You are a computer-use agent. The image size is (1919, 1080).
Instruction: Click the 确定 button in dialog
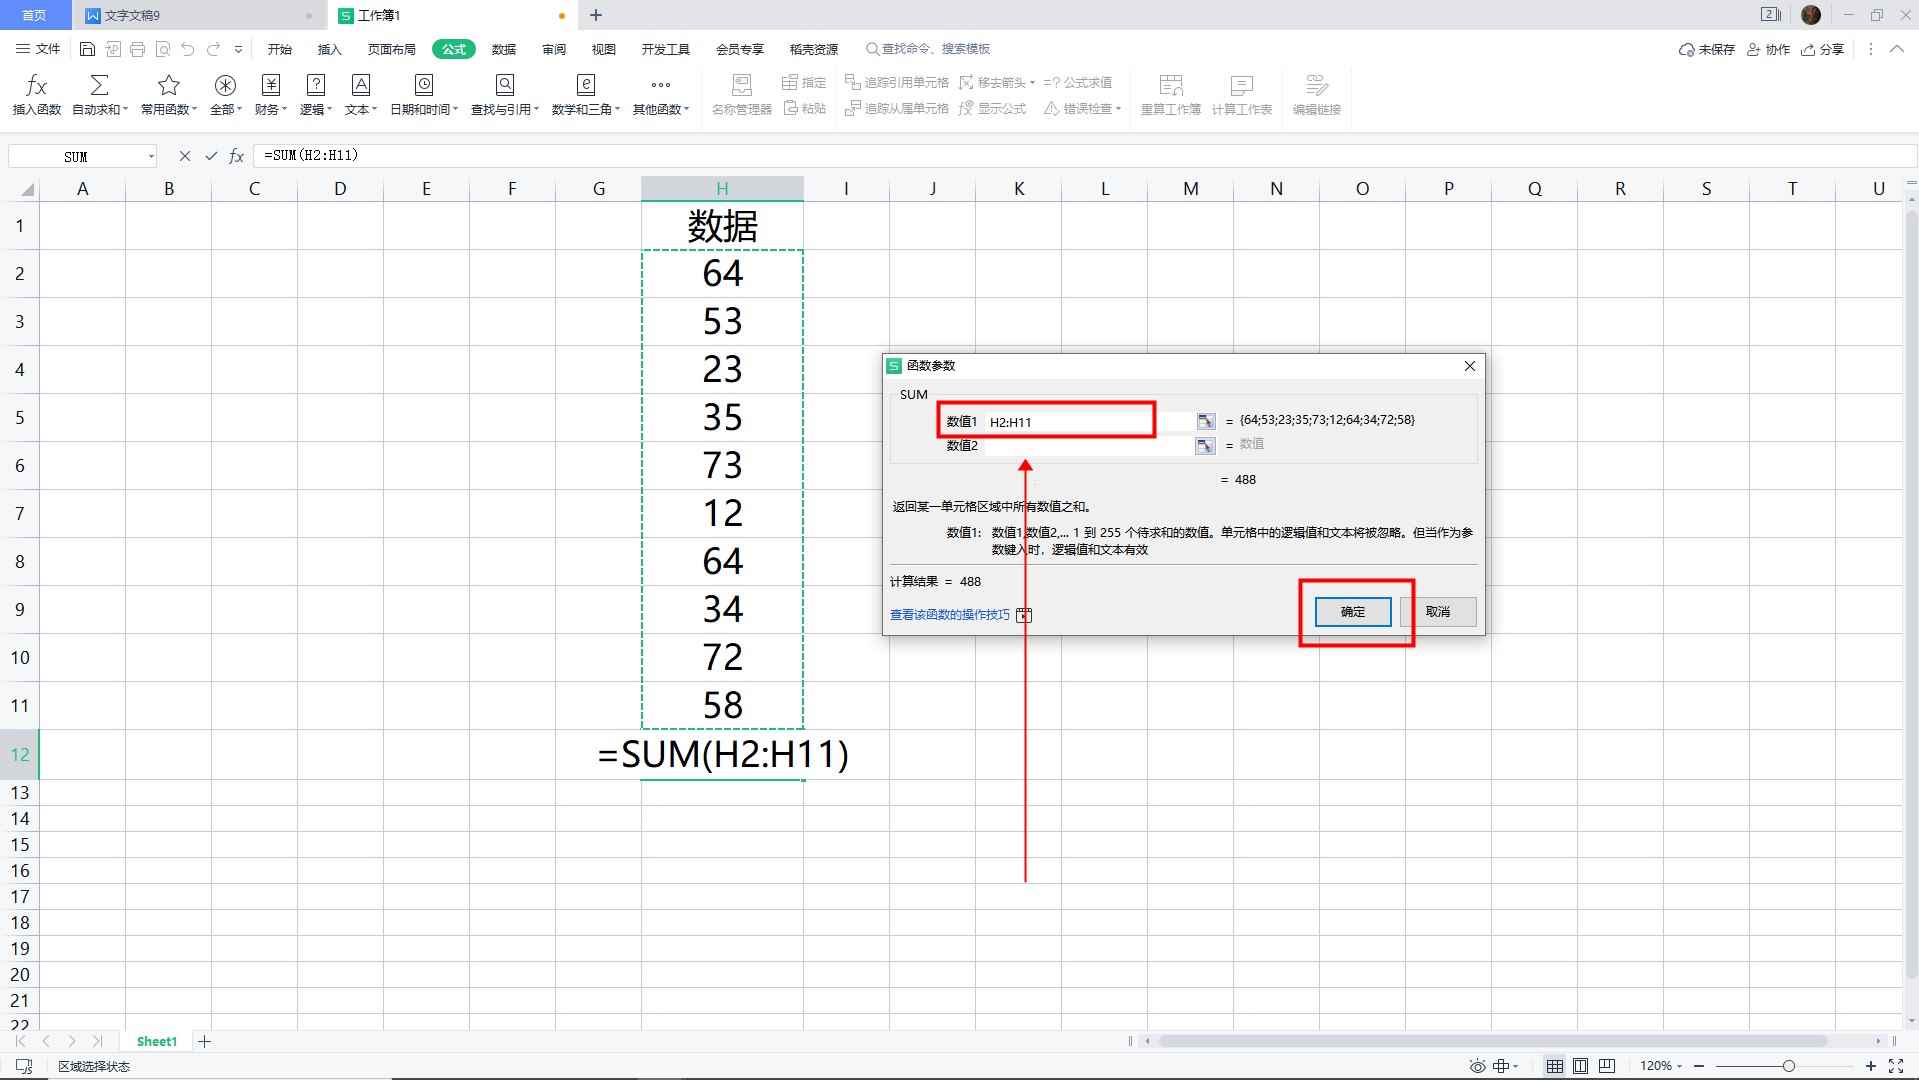1352,612
